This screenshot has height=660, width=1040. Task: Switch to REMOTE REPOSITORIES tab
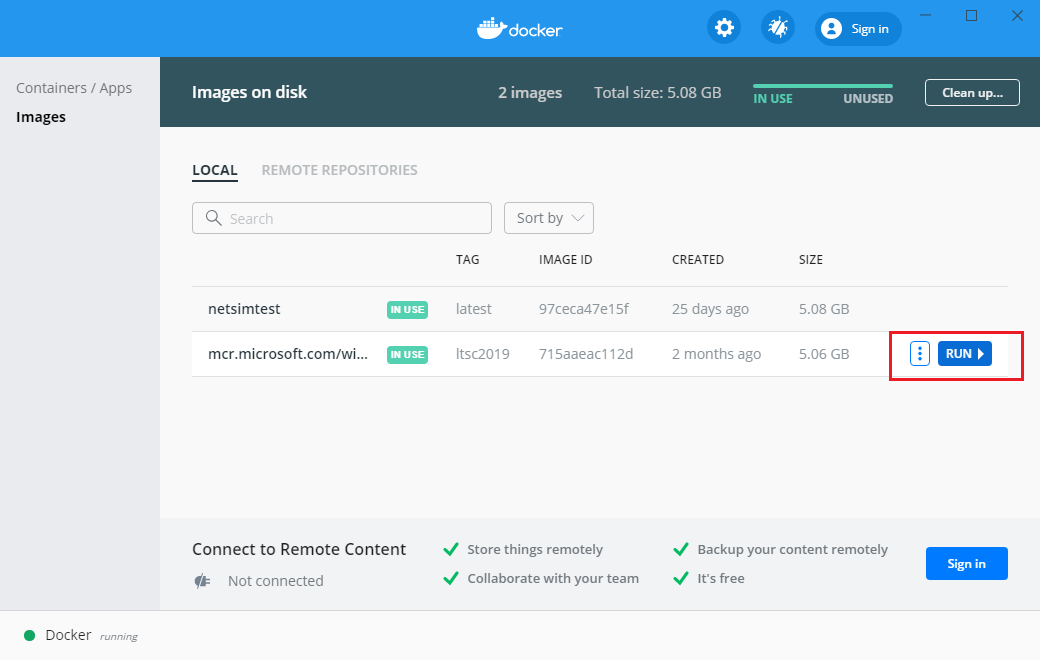click(340, 170)
